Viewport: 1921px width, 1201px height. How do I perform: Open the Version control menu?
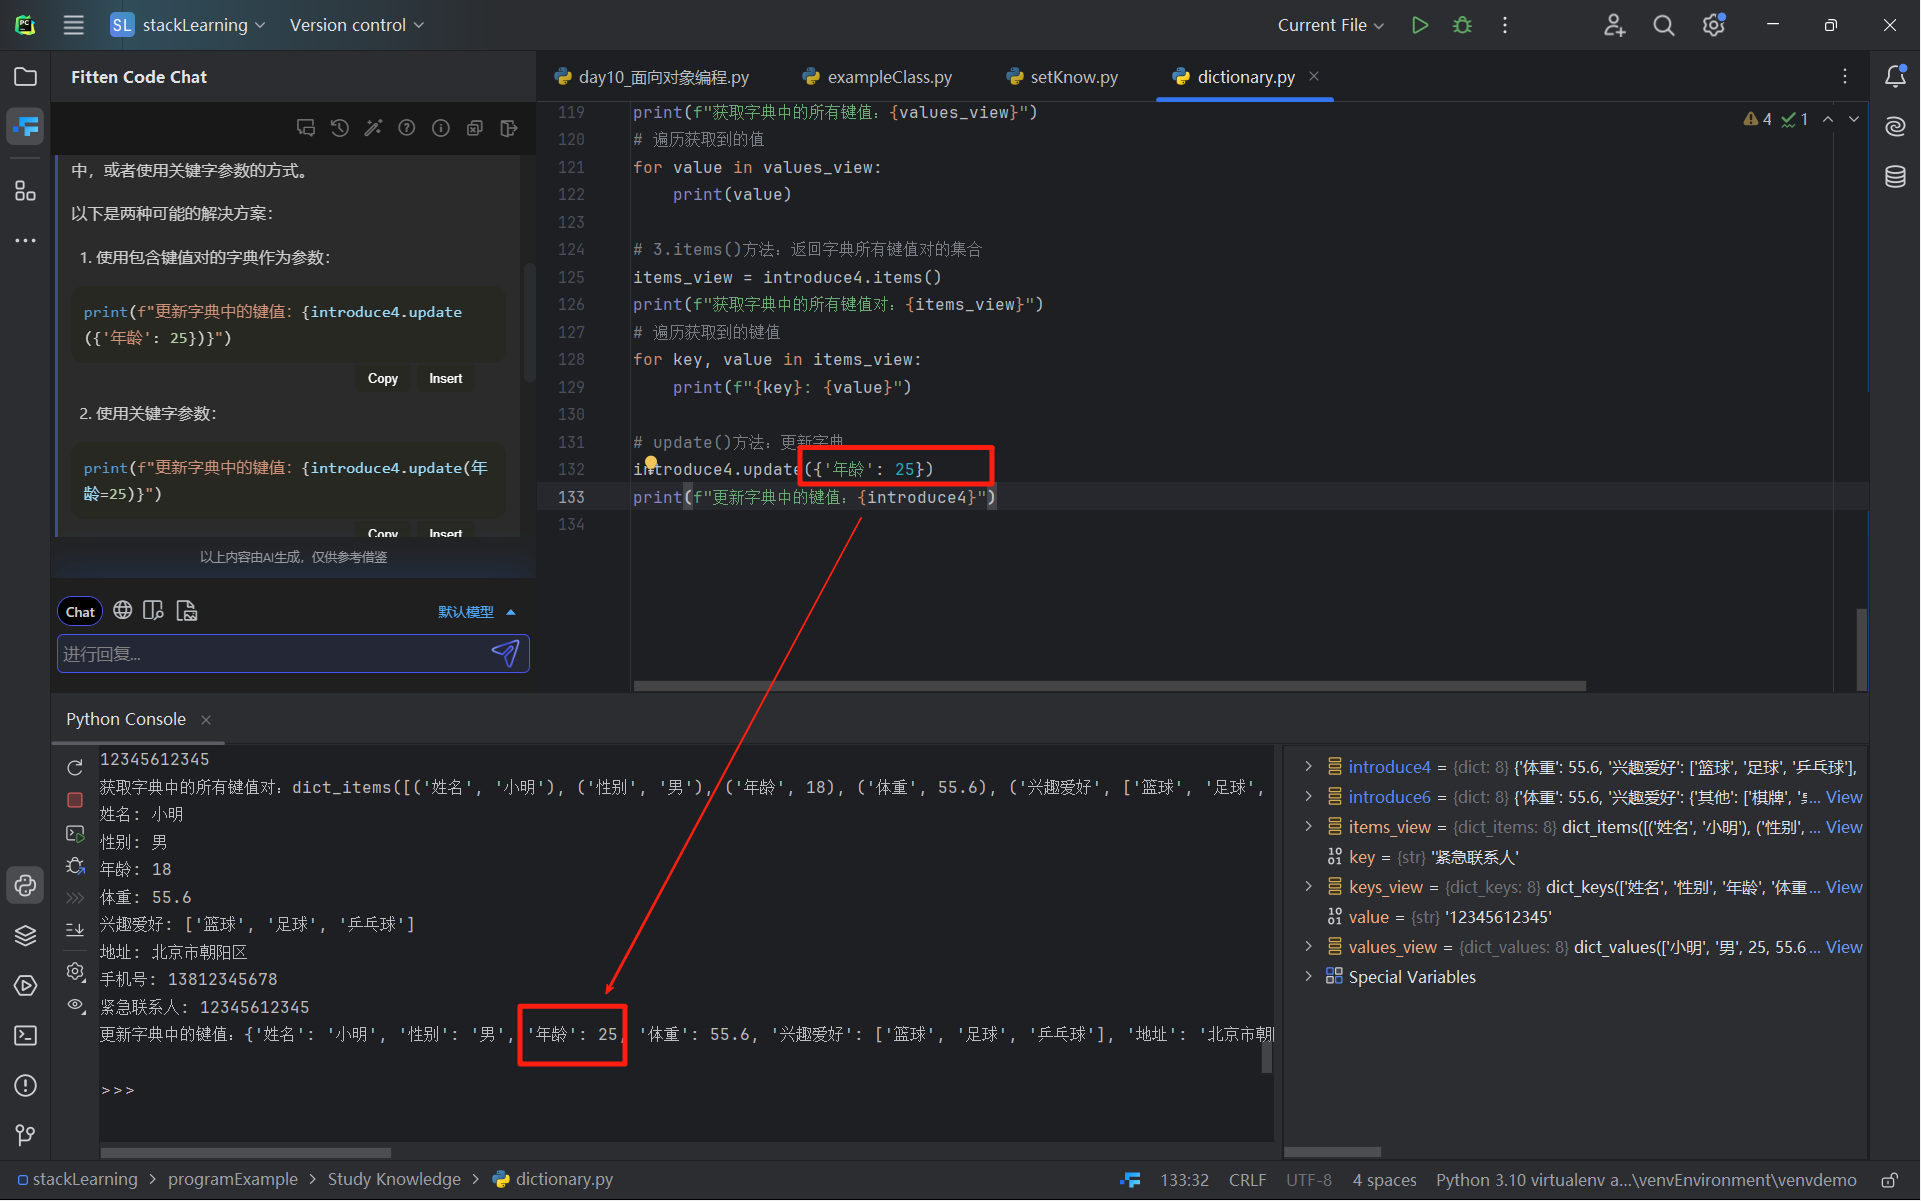point(356,25)
